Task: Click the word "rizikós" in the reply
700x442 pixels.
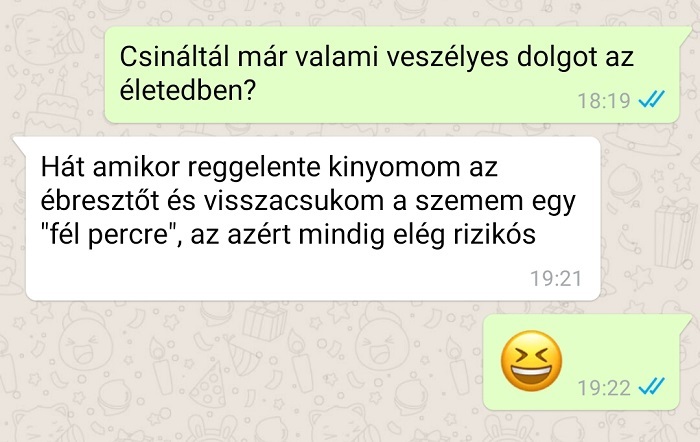Action: (x=495, y=234)
